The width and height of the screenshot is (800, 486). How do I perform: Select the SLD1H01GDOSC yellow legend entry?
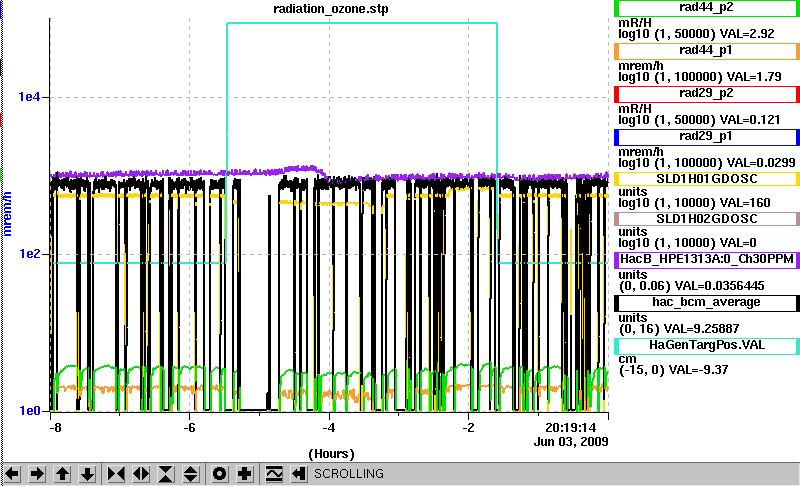(707, 179)
